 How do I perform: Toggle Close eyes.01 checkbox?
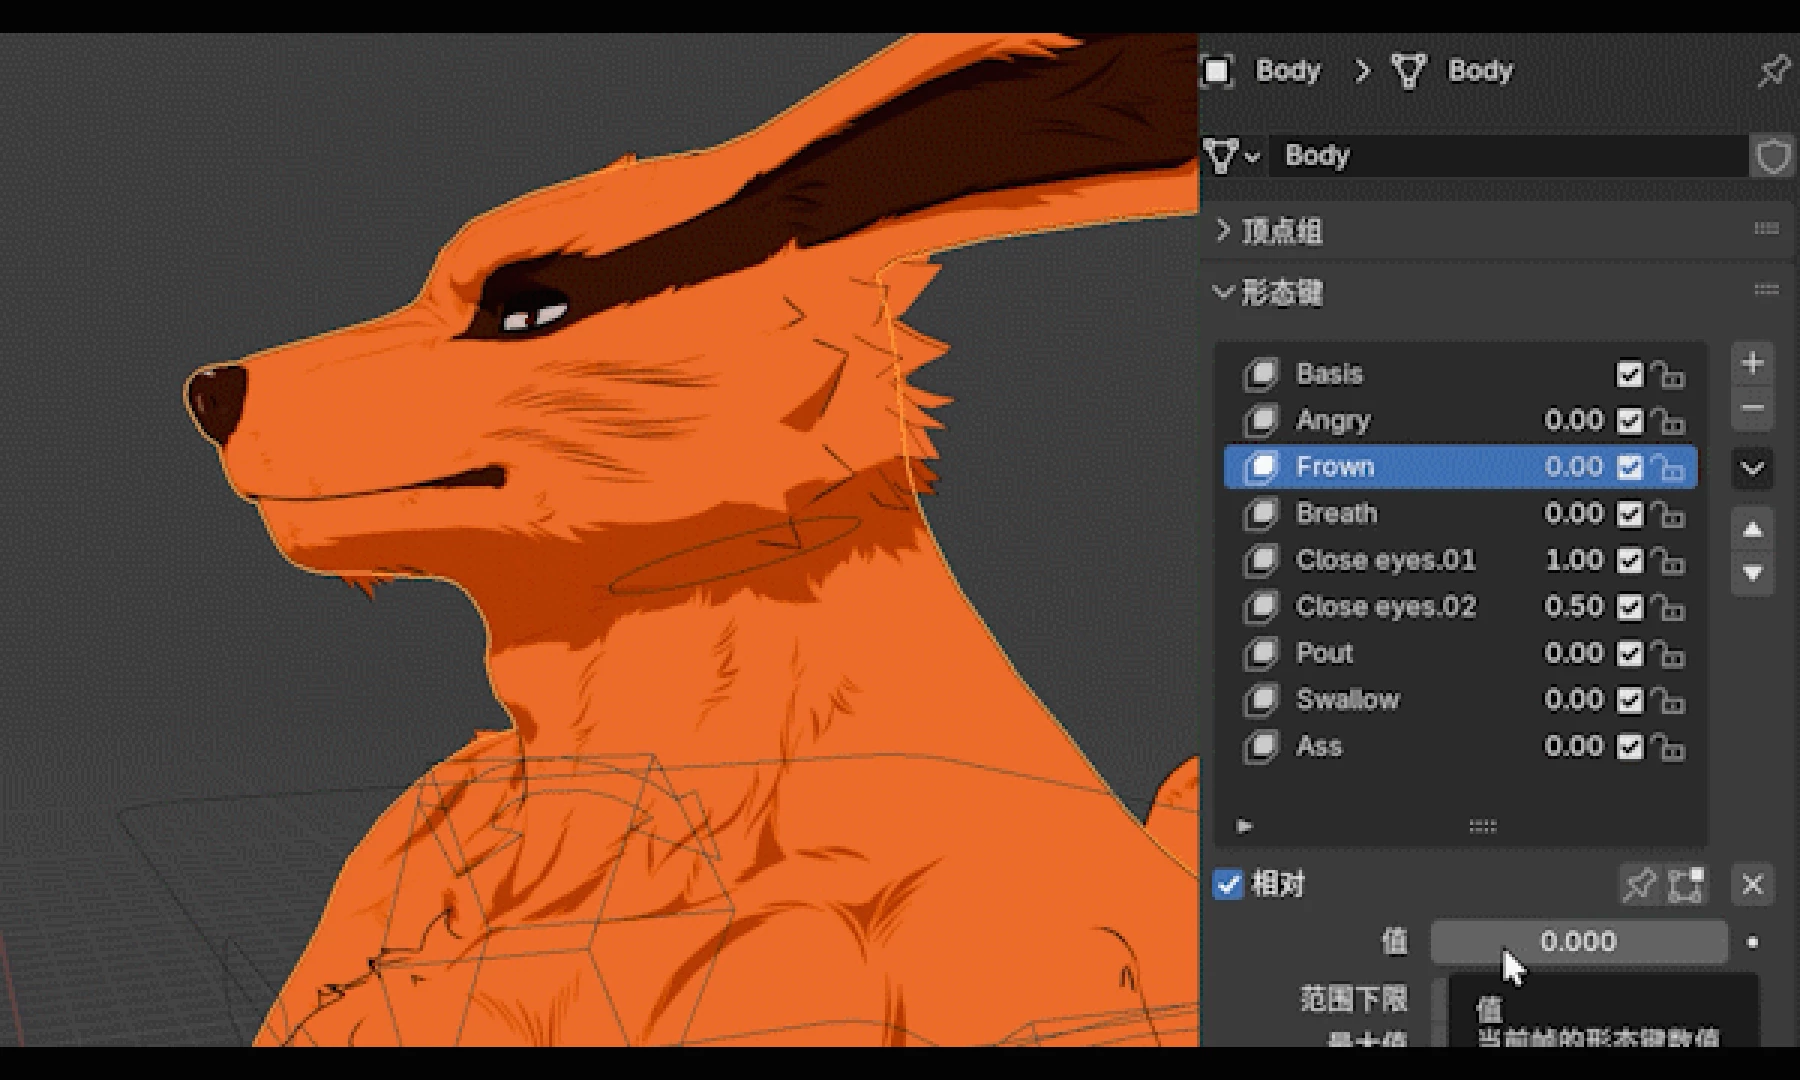point(1630,560)
